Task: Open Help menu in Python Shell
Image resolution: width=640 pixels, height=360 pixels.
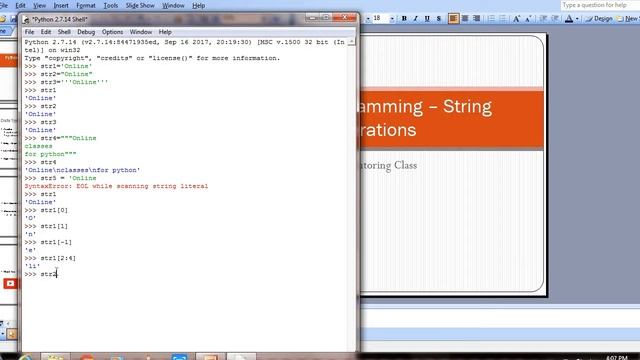Action: click(x=165, y=32)
